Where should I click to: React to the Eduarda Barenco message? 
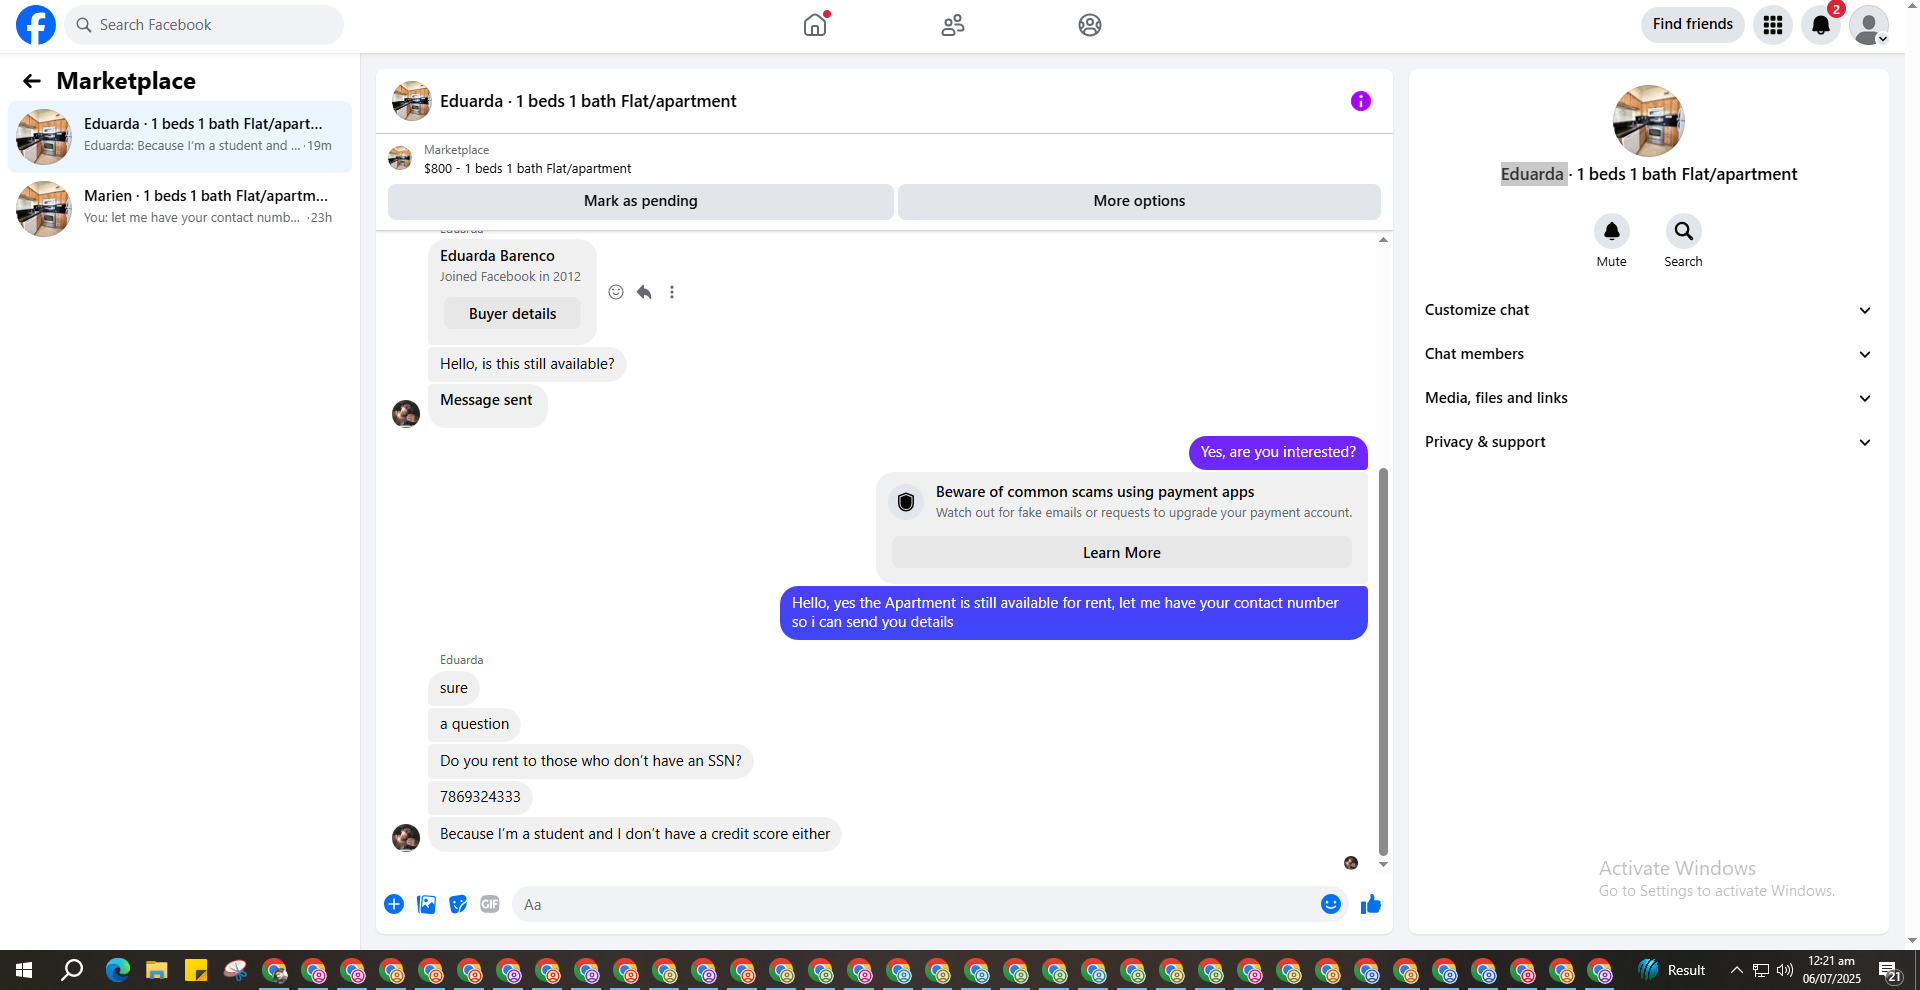[616, 292]
